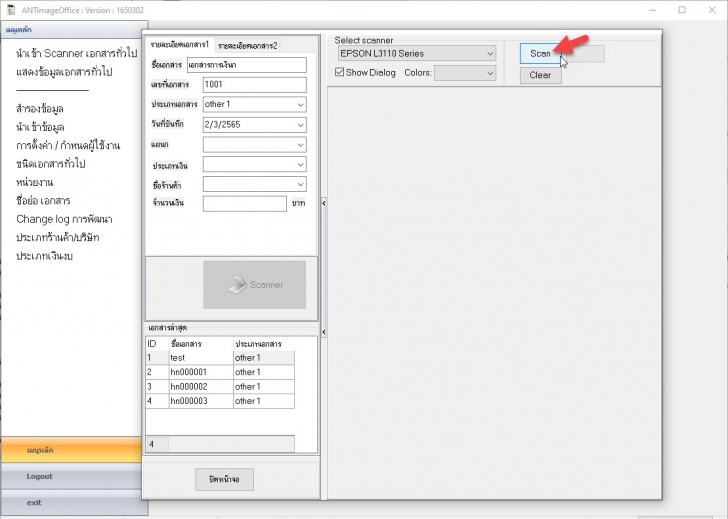Open the Colors dropdown

[465, 73]
